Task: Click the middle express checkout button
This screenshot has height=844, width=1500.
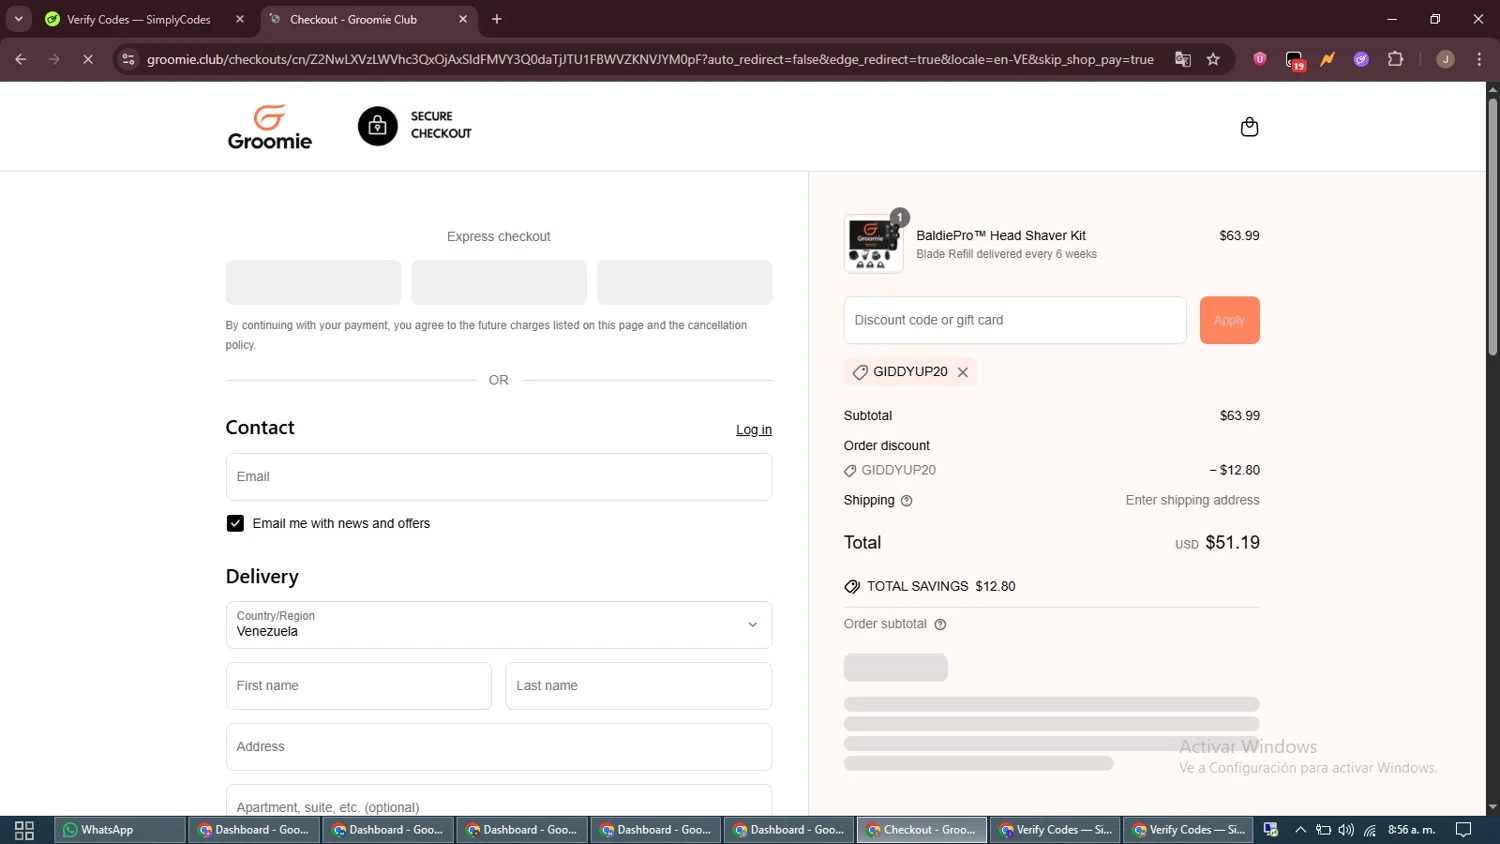Action: [499, 282]
